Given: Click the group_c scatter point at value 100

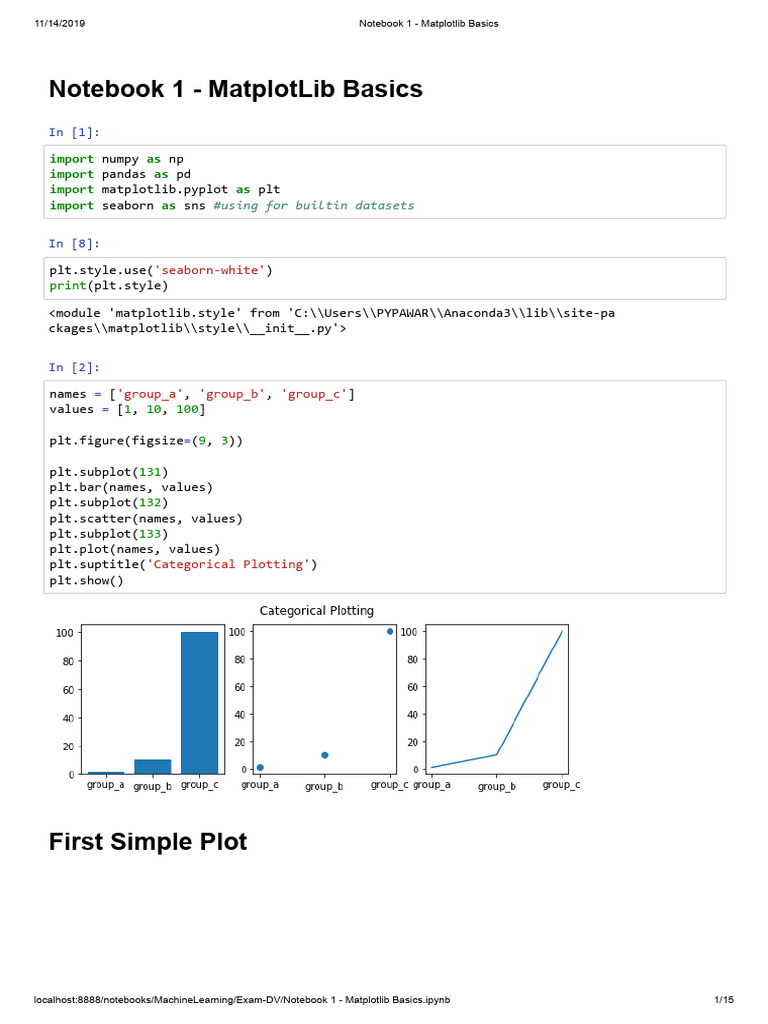Looking at the screenshot, I should point(390,631).
